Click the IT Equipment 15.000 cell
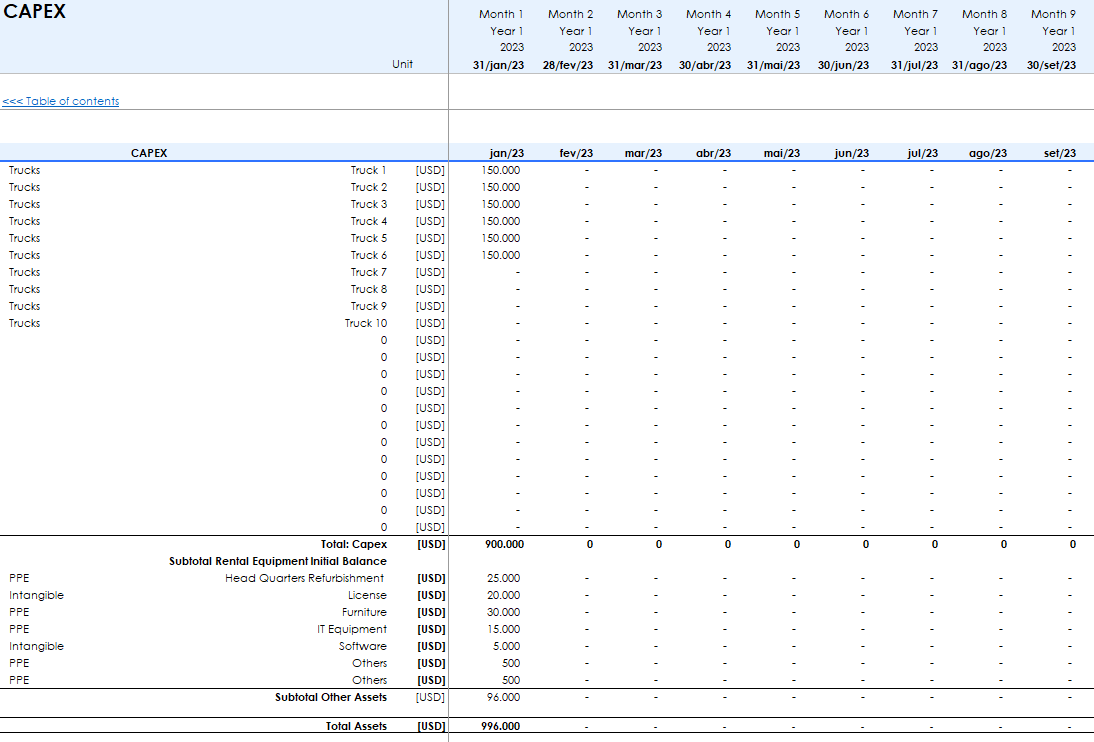Viewport: 1094px width, 742px height. click(x=503, y=629)
